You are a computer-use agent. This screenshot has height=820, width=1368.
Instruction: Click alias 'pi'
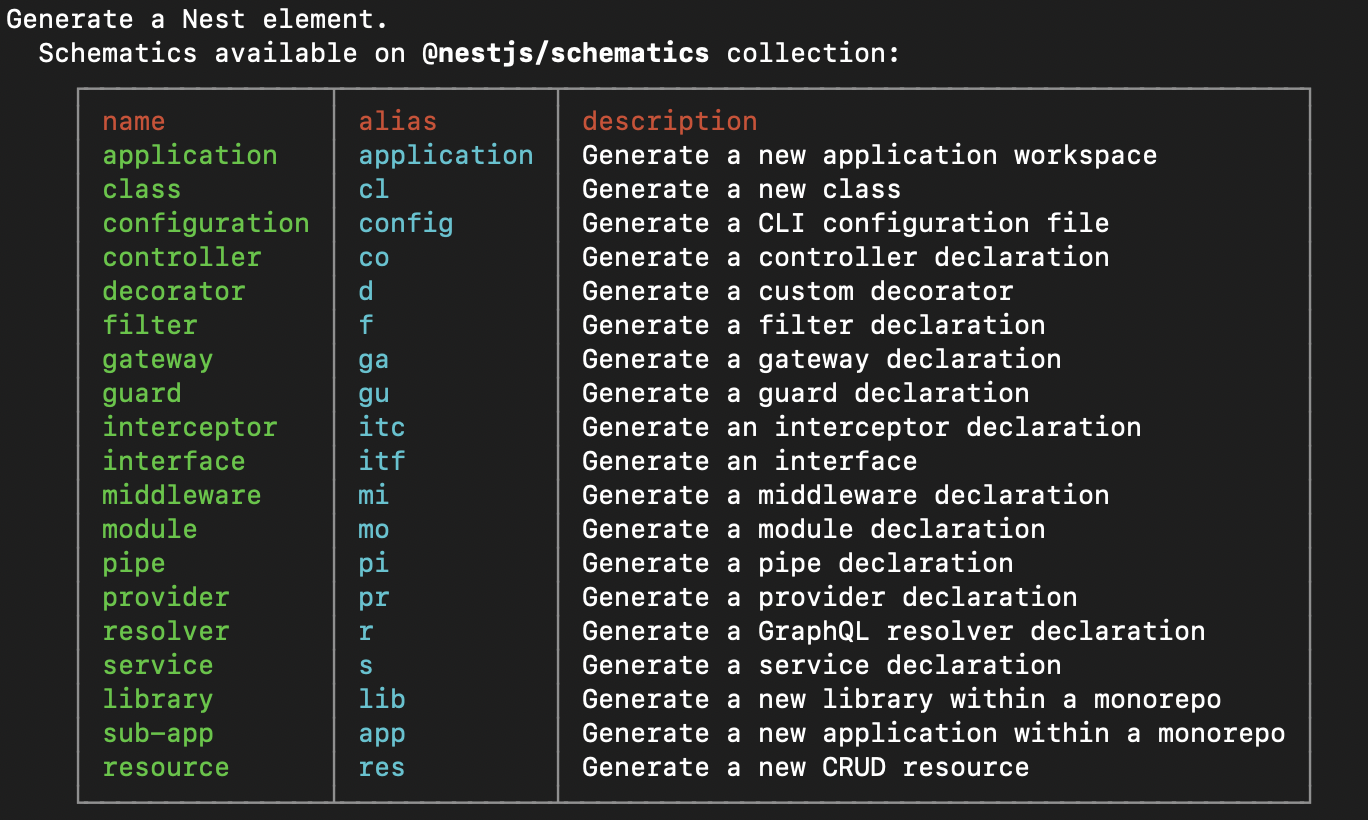point(374,564)
